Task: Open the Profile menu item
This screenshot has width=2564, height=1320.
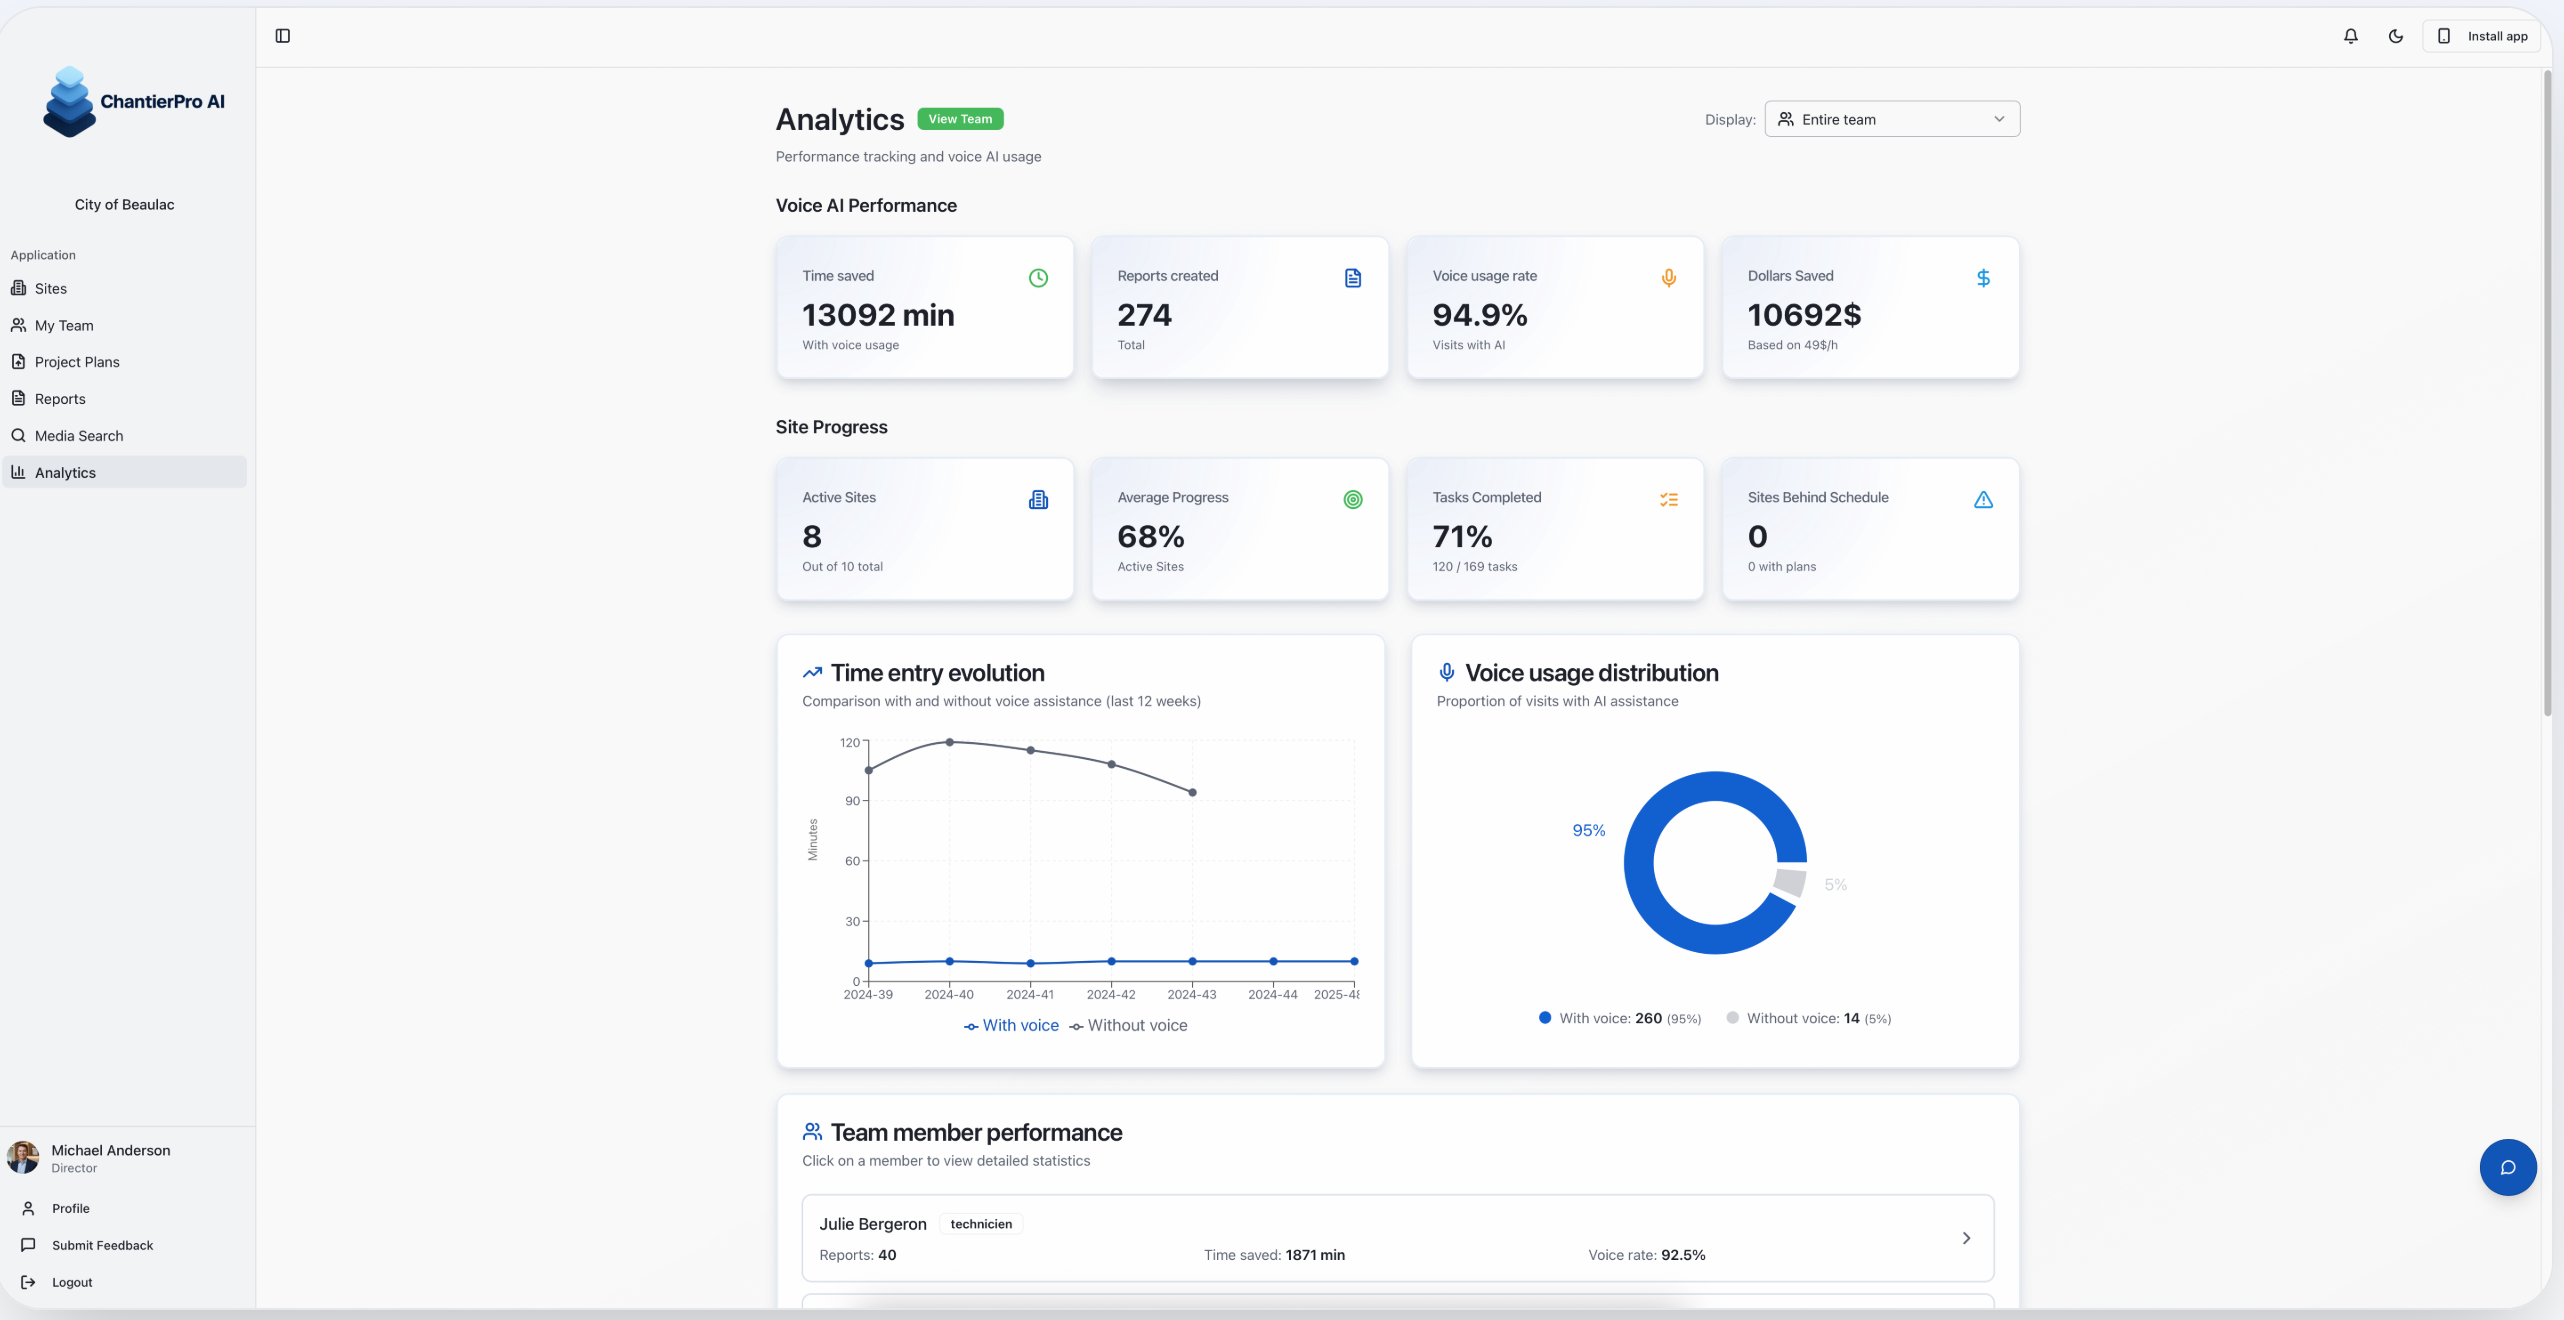Action: [x=70, y=1208]
